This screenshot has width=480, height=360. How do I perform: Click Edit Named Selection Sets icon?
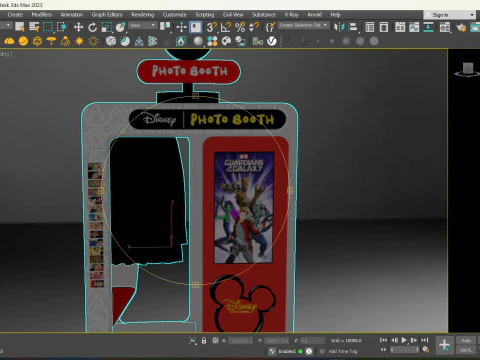pos(270,27)
